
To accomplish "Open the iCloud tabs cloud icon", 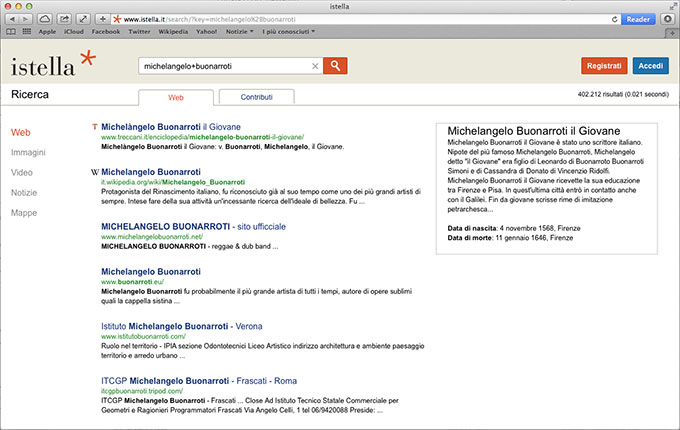I will tap(45, 19).
